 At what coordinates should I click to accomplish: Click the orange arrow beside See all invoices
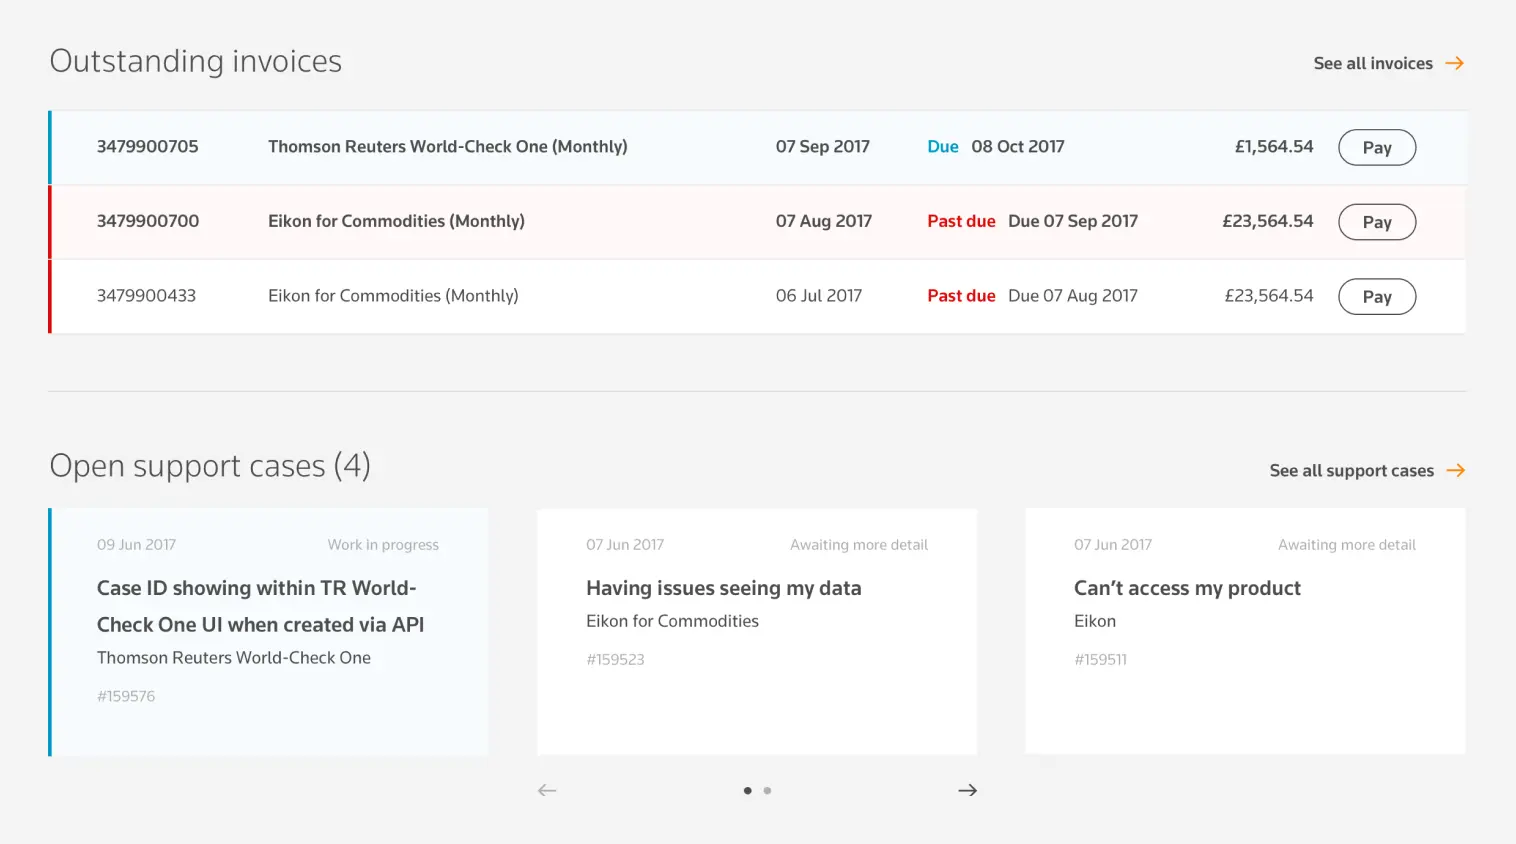point(1455,63)
